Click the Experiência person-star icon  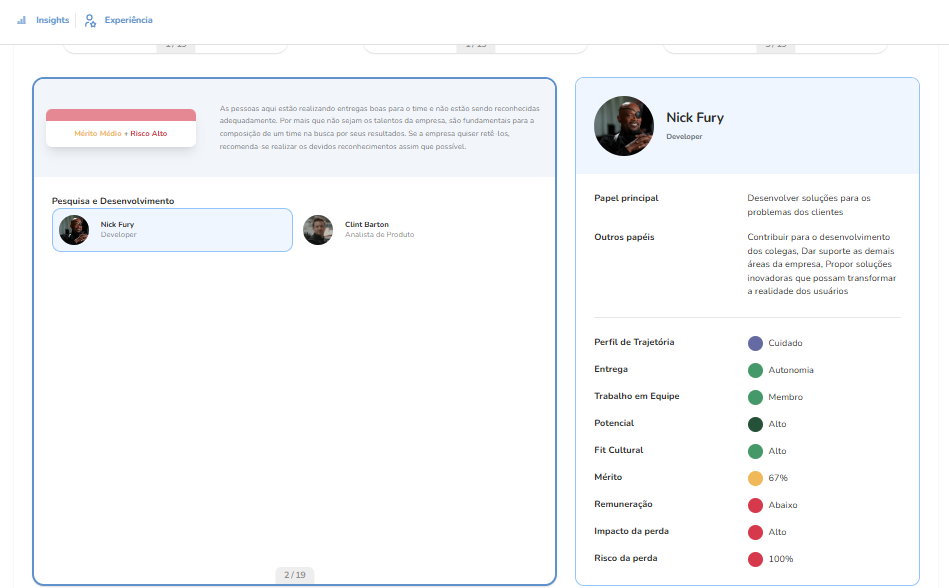90,21
